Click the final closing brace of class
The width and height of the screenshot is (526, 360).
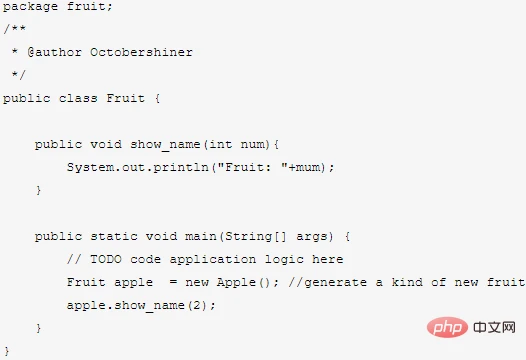point(7,351)
